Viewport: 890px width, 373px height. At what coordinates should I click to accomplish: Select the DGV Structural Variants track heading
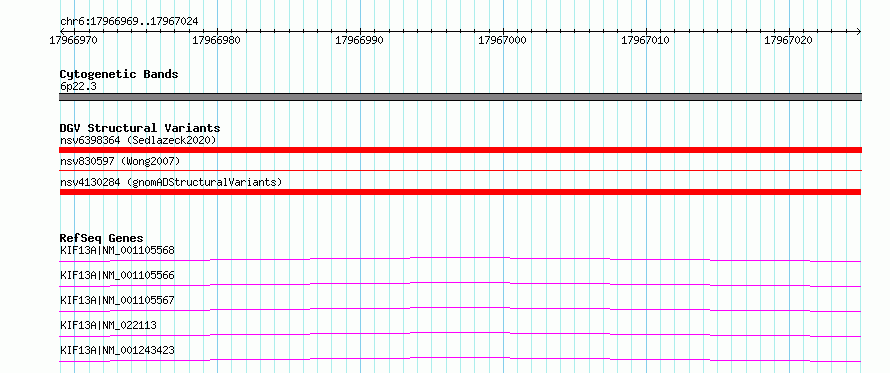click(140, 128)
